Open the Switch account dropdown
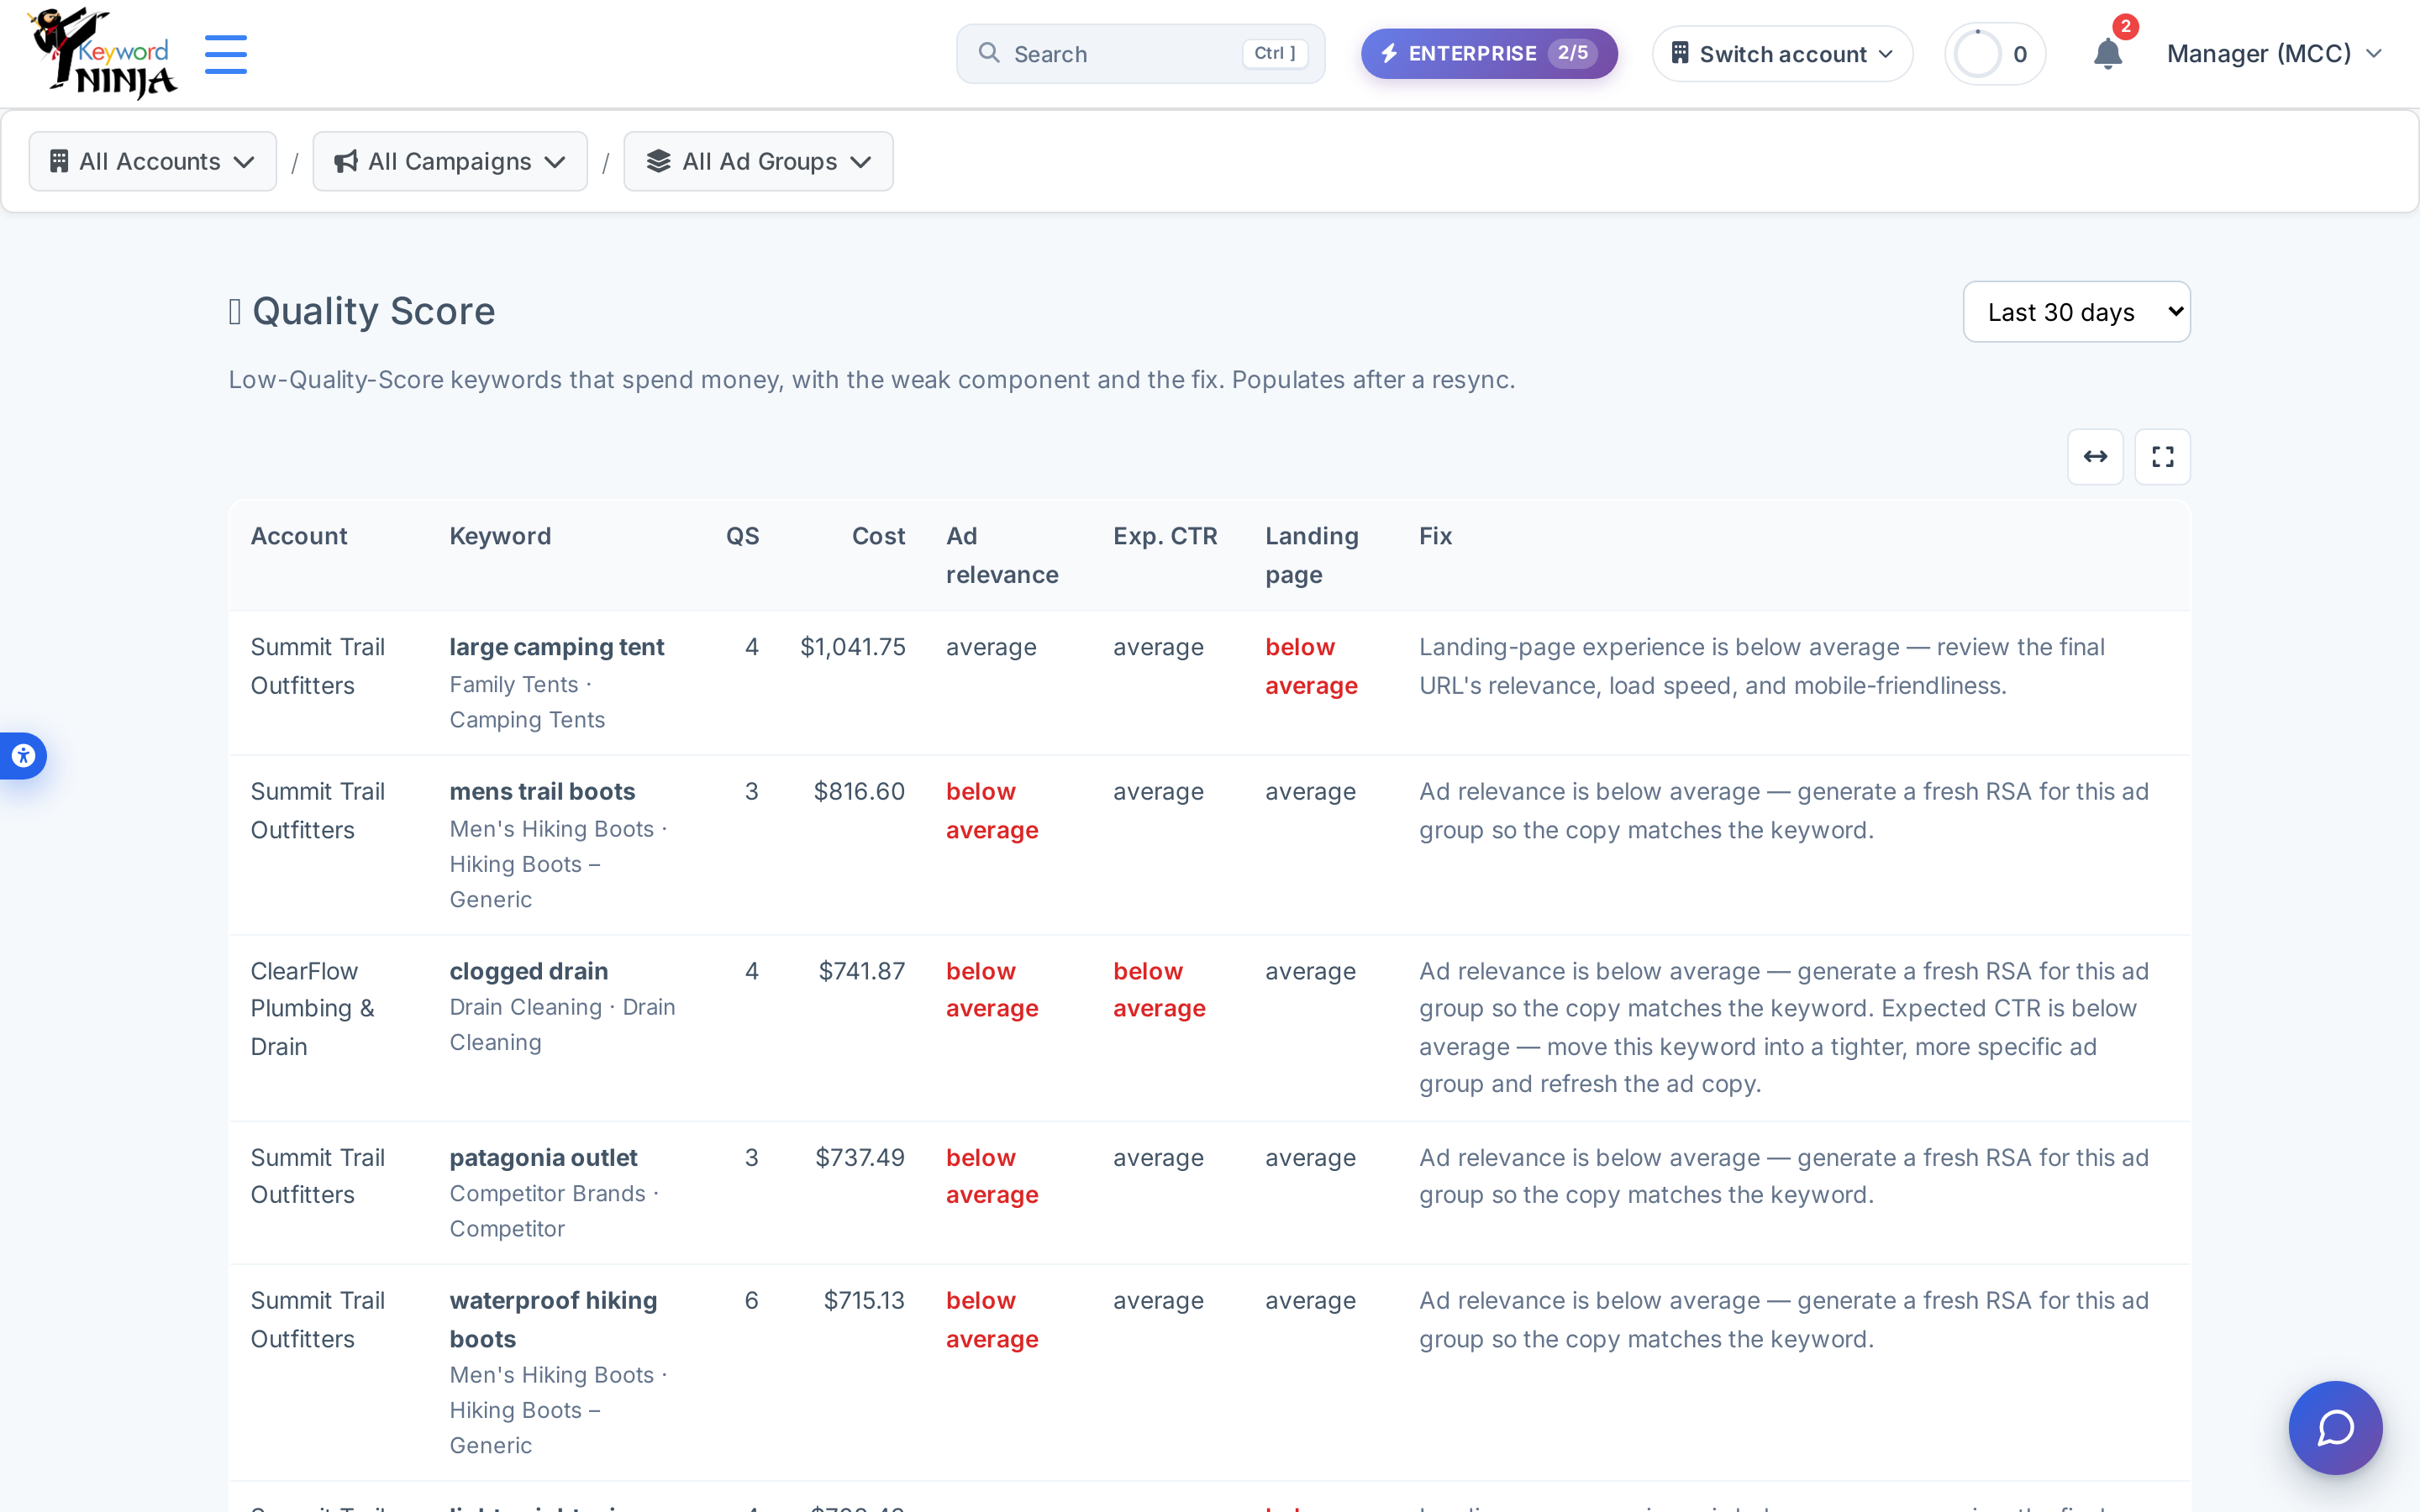Screen dimensions: 2420x1512 click(x=1782, y=54)
